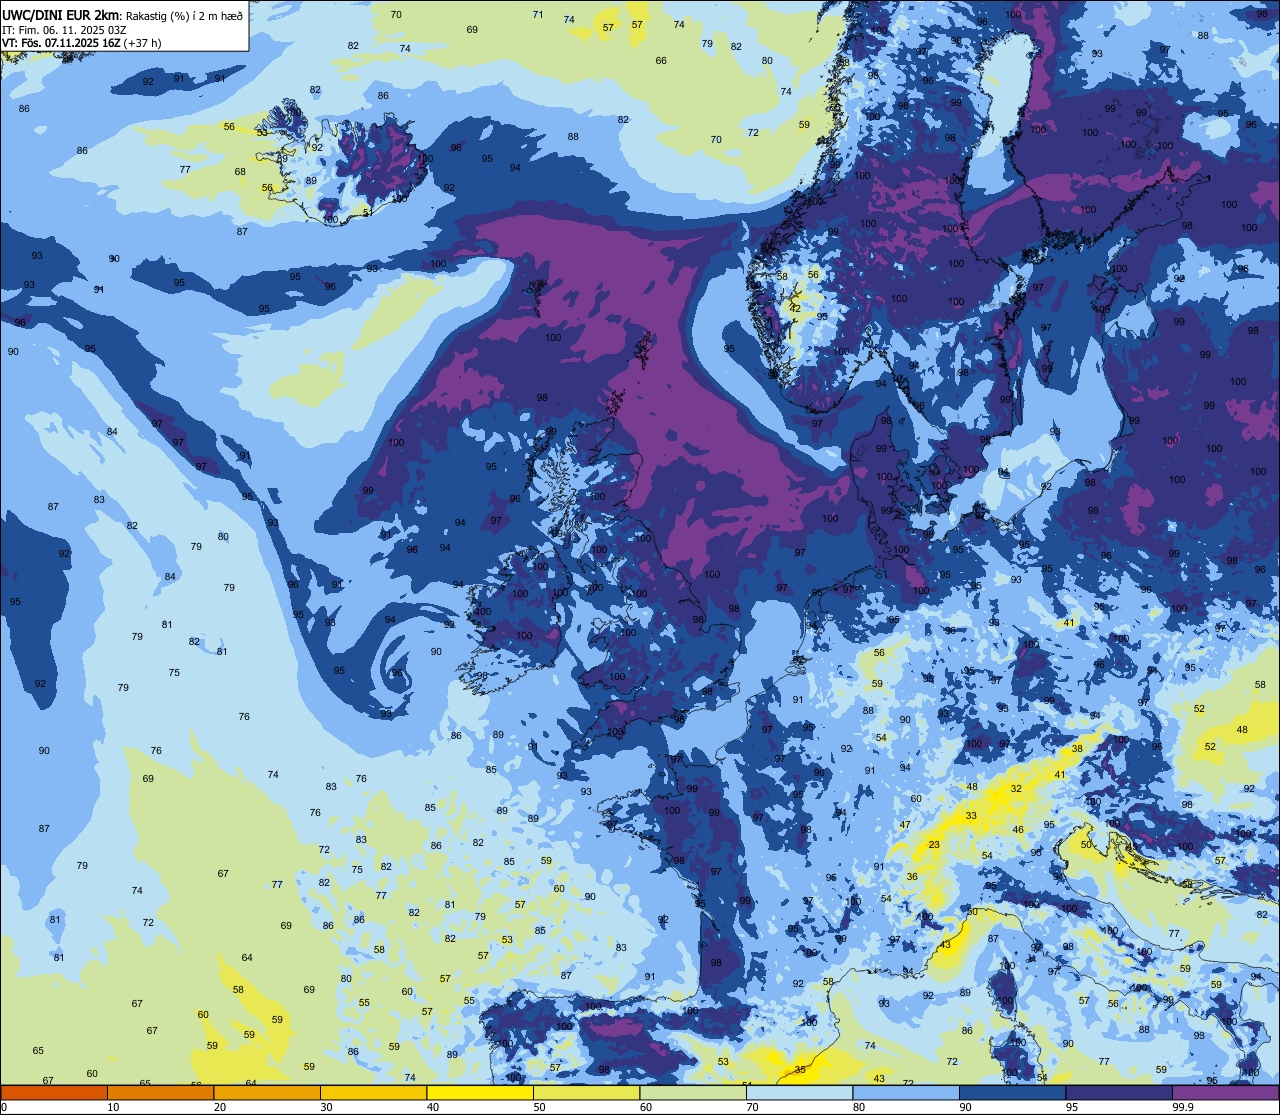Click the 80–90 light blue legend segment
Image resolution: width=1280 pixels, height=1115 pixels.
coord(906,1092)
